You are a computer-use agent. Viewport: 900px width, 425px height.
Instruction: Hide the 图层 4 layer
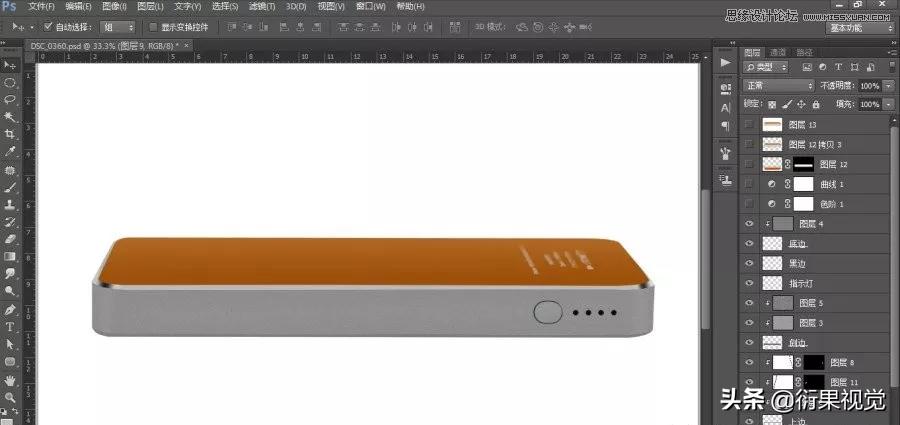[750, 224]
